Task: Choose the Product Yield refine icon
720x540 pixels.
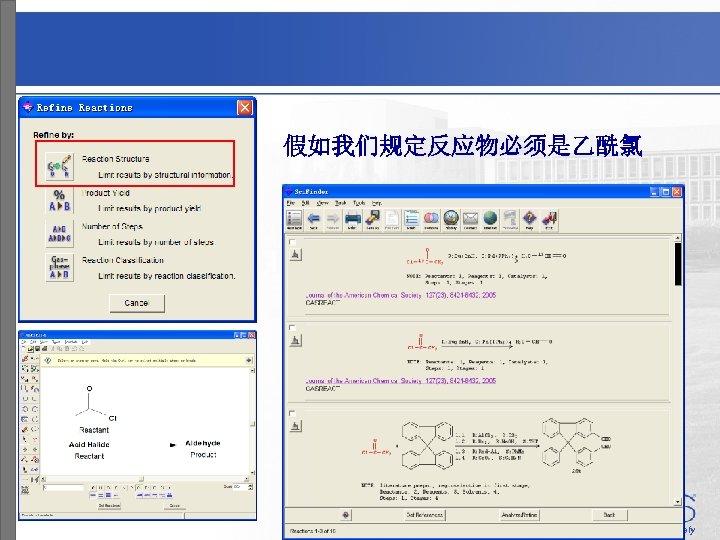Action: pyautogui.click(x=59, y=201)
